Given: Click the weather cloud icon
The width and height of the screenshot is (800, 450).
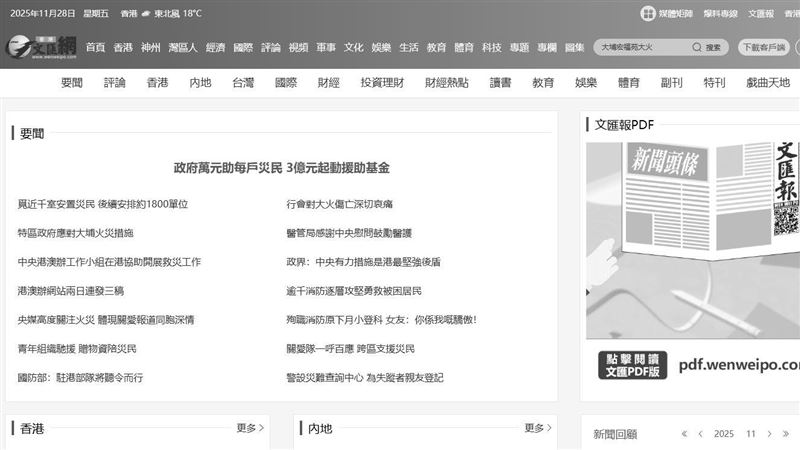Looking at the screenshot, I should point(145,14).
